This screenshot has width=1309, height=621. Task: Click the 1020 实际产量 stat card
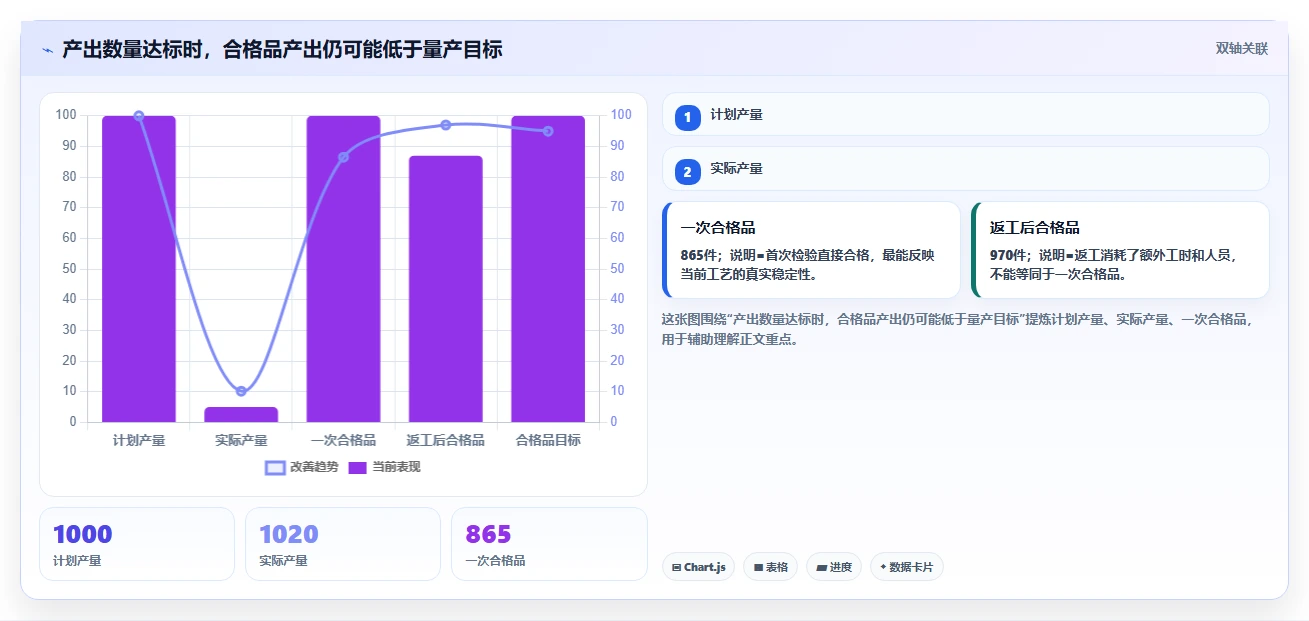tap(343, 544)
